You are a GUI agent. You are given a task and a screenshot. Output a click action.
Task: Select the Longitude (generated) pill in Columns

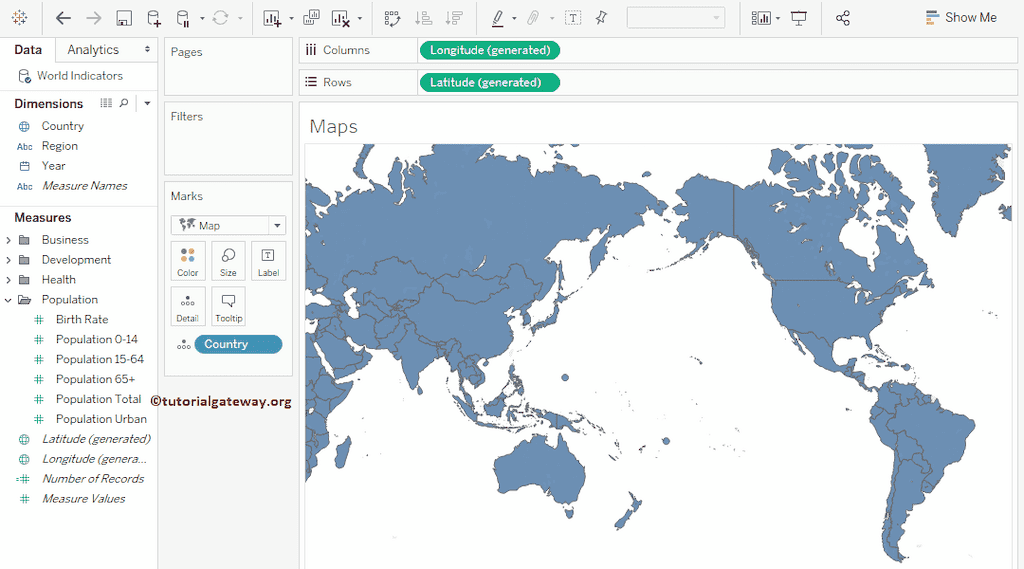(x=490, y=50)
